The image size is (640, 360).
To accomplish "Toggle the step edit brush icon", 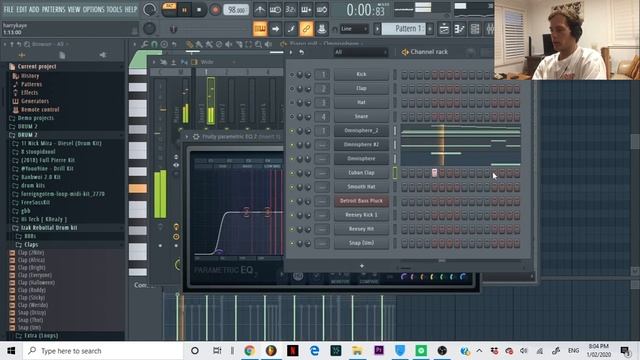I will 291,29.
